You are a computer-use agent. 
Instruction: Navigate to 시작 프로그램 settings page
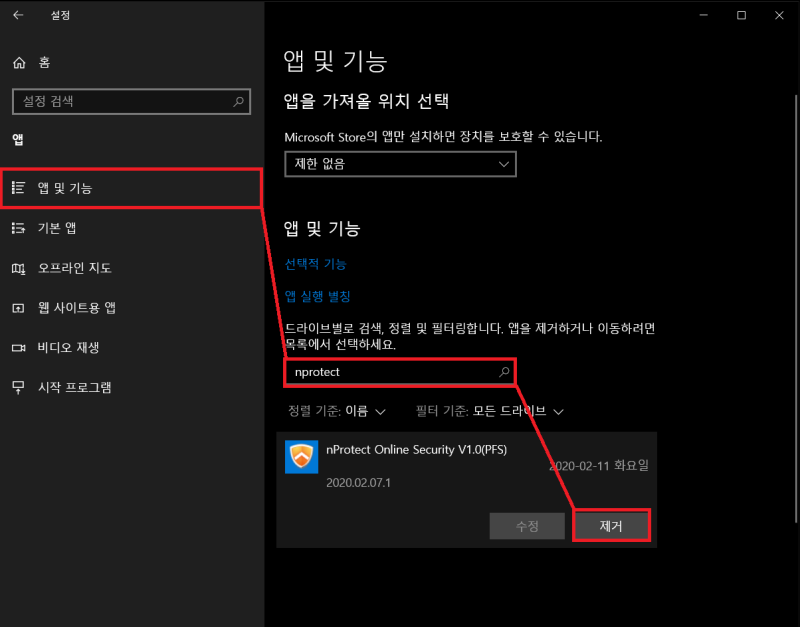75,387
